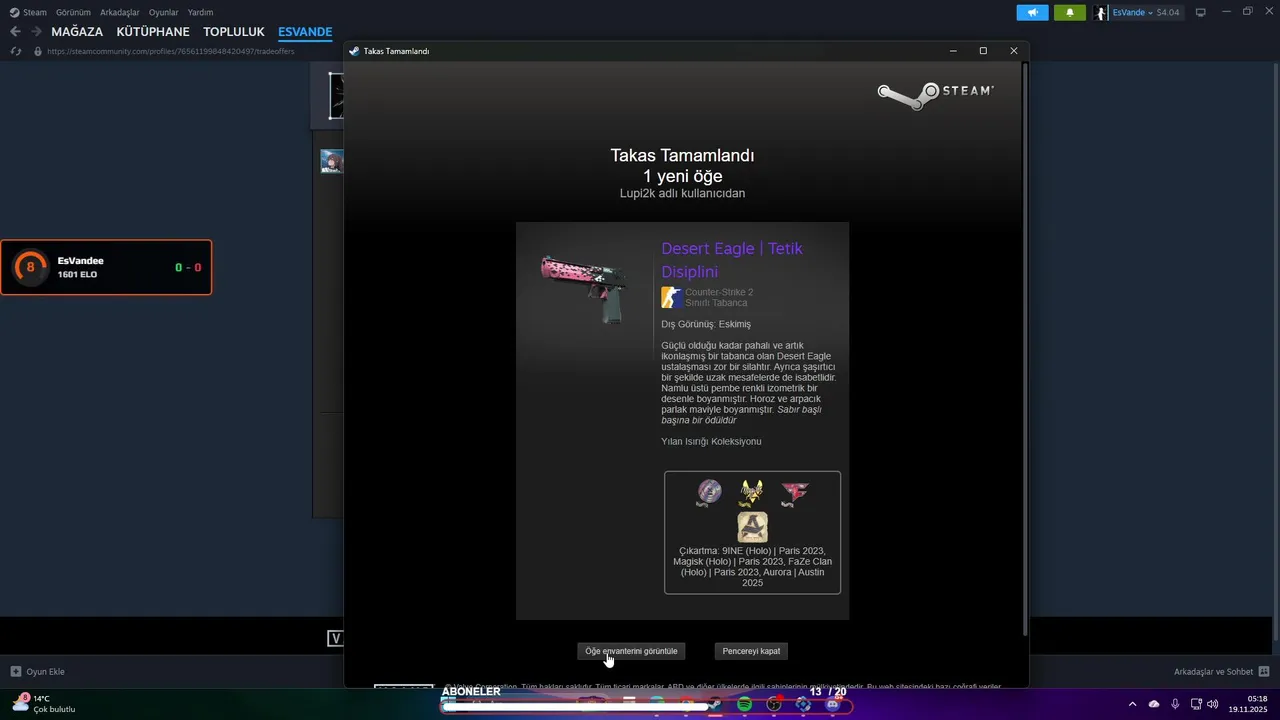Click the Takas Tamamlandı heading
Screen dimensions: 1280x720
point(682,156)
